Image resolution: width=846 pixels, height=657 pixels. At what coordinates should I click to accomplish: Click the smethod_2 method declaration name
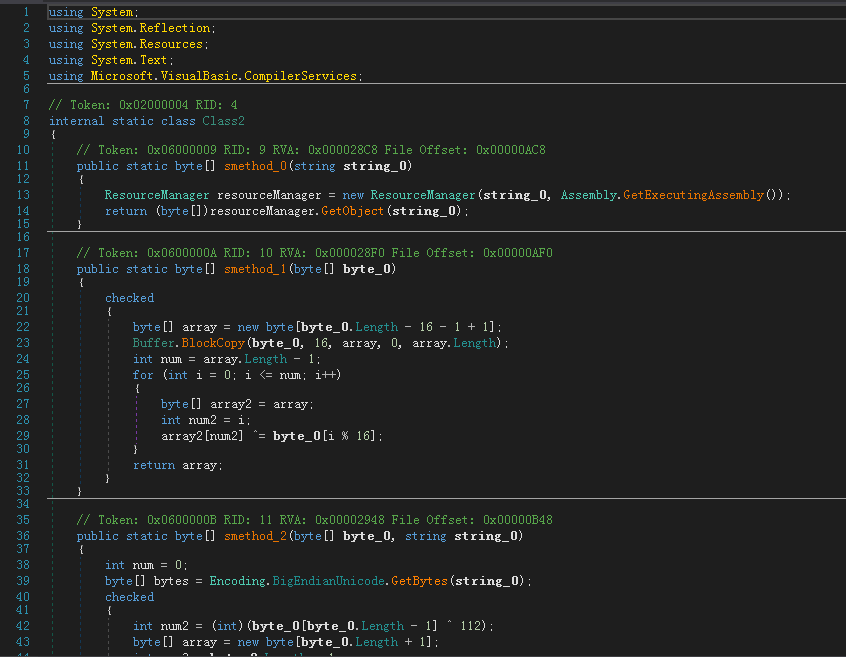[255, 536]
